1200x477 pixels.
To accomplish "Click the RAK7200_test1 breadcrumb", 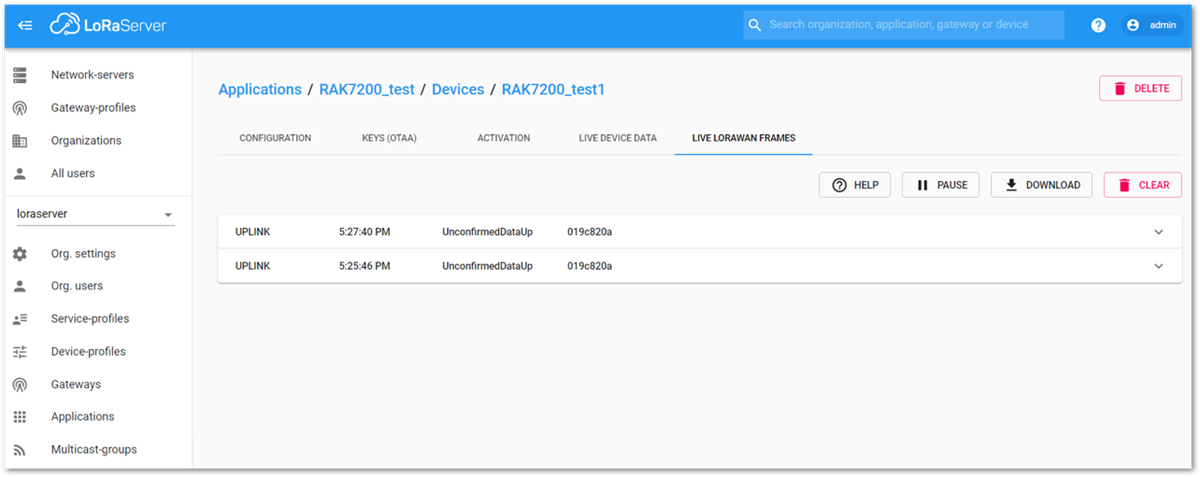I will (553, 89).
